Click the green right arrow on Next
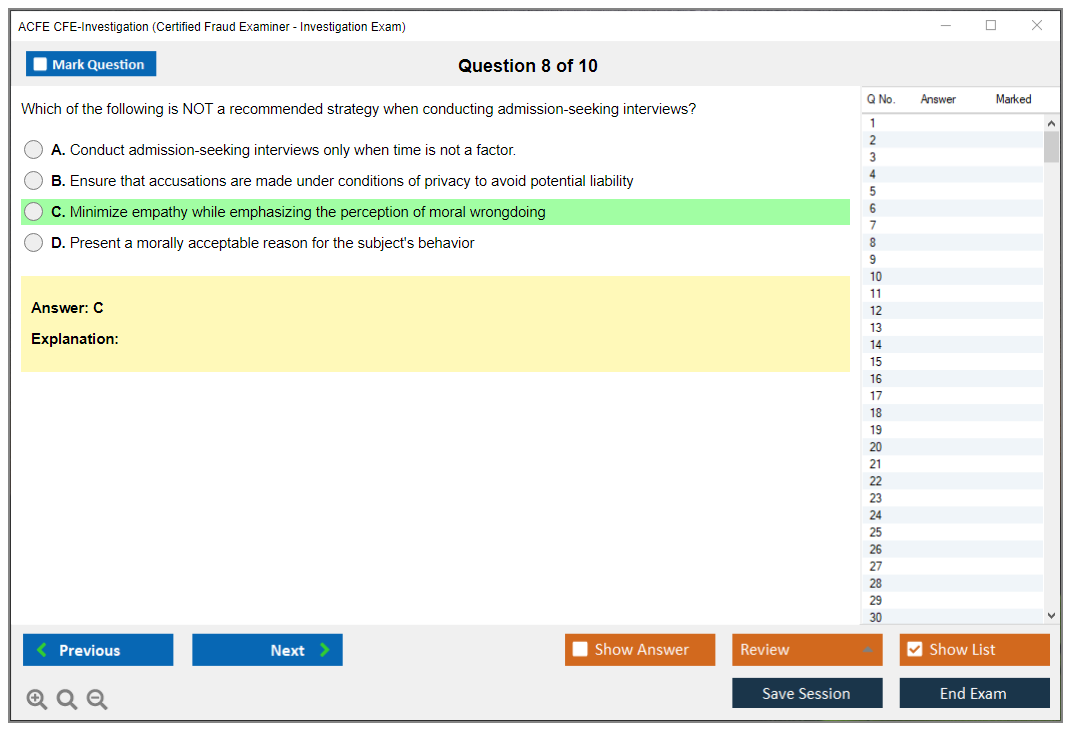This screenshot has height=735, width=1075. point(325,650)
